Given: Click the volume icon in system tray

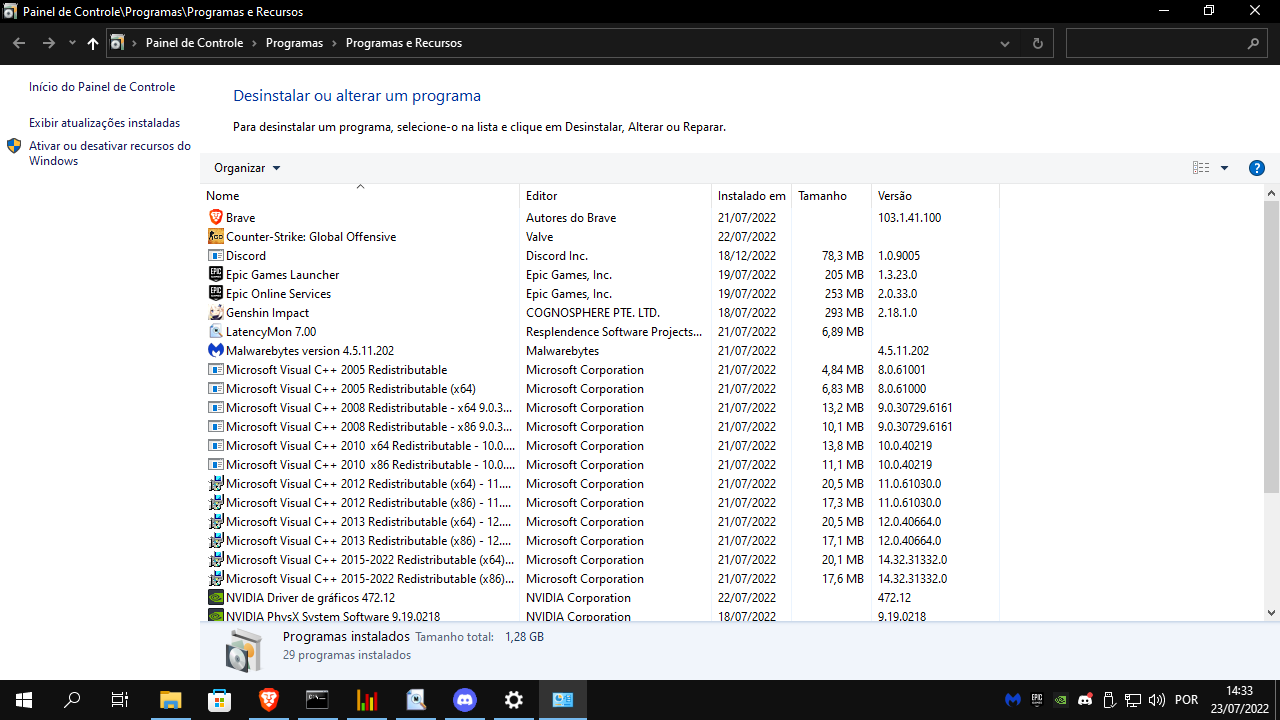Looking at the screenshot, I should click(x=1157, y=700).
